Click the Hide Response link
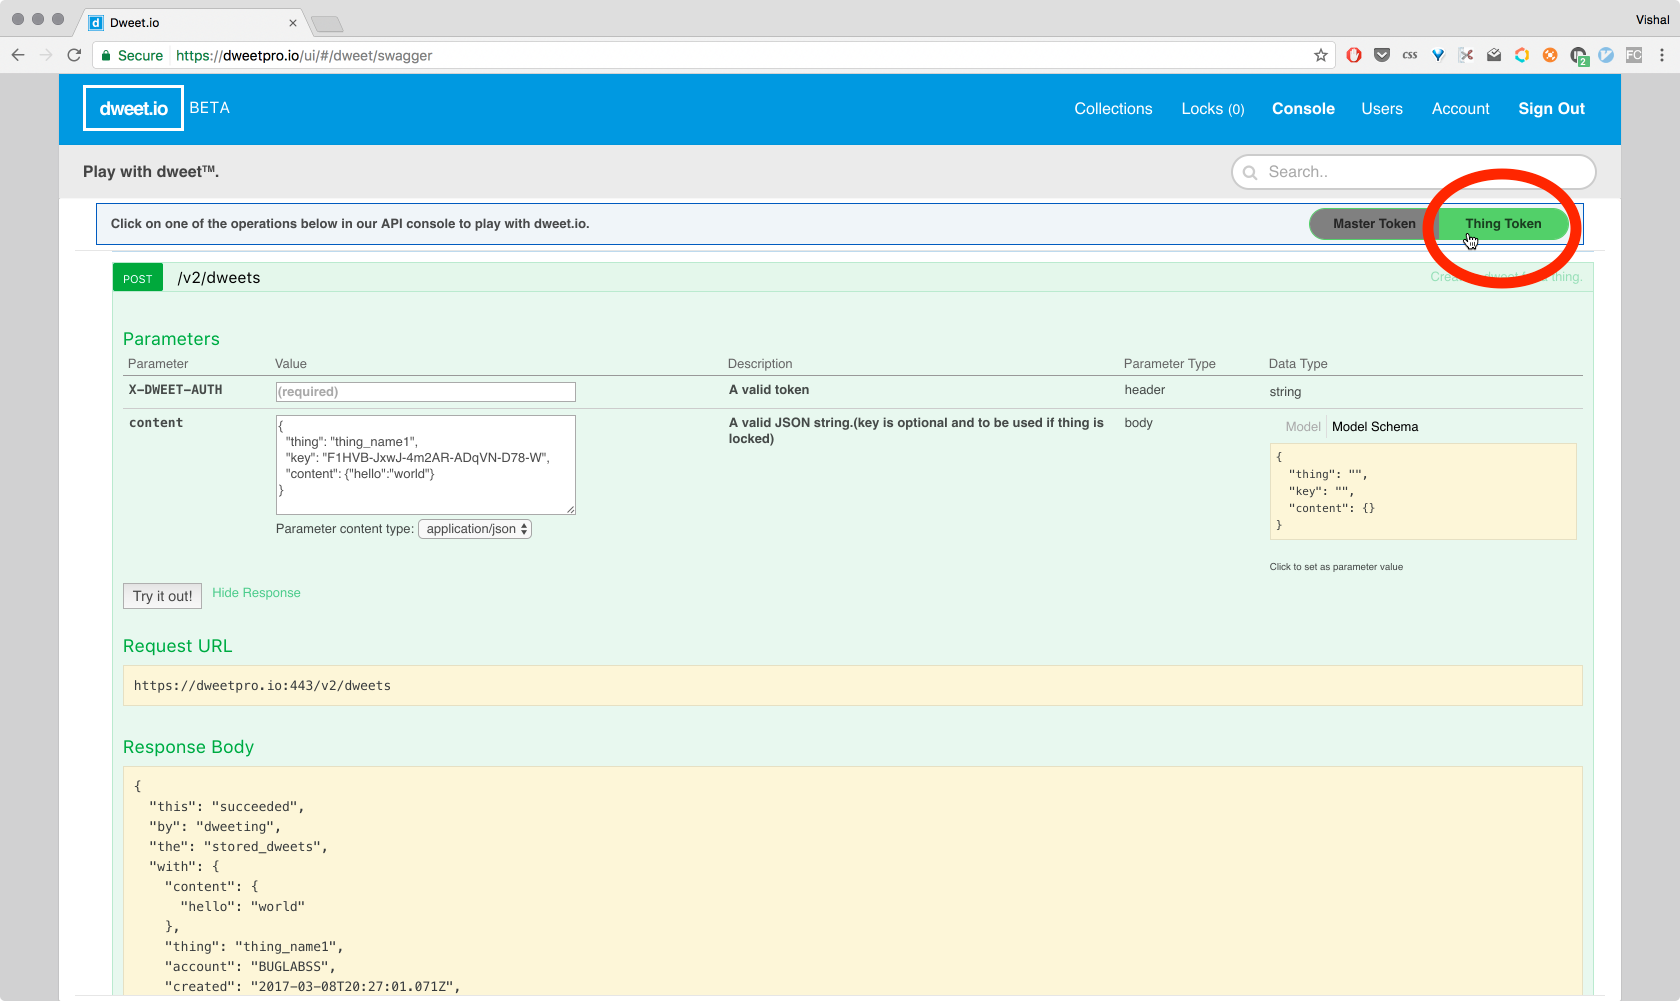The height and width of the screenshot is (1001, 1680). [256, 593]
